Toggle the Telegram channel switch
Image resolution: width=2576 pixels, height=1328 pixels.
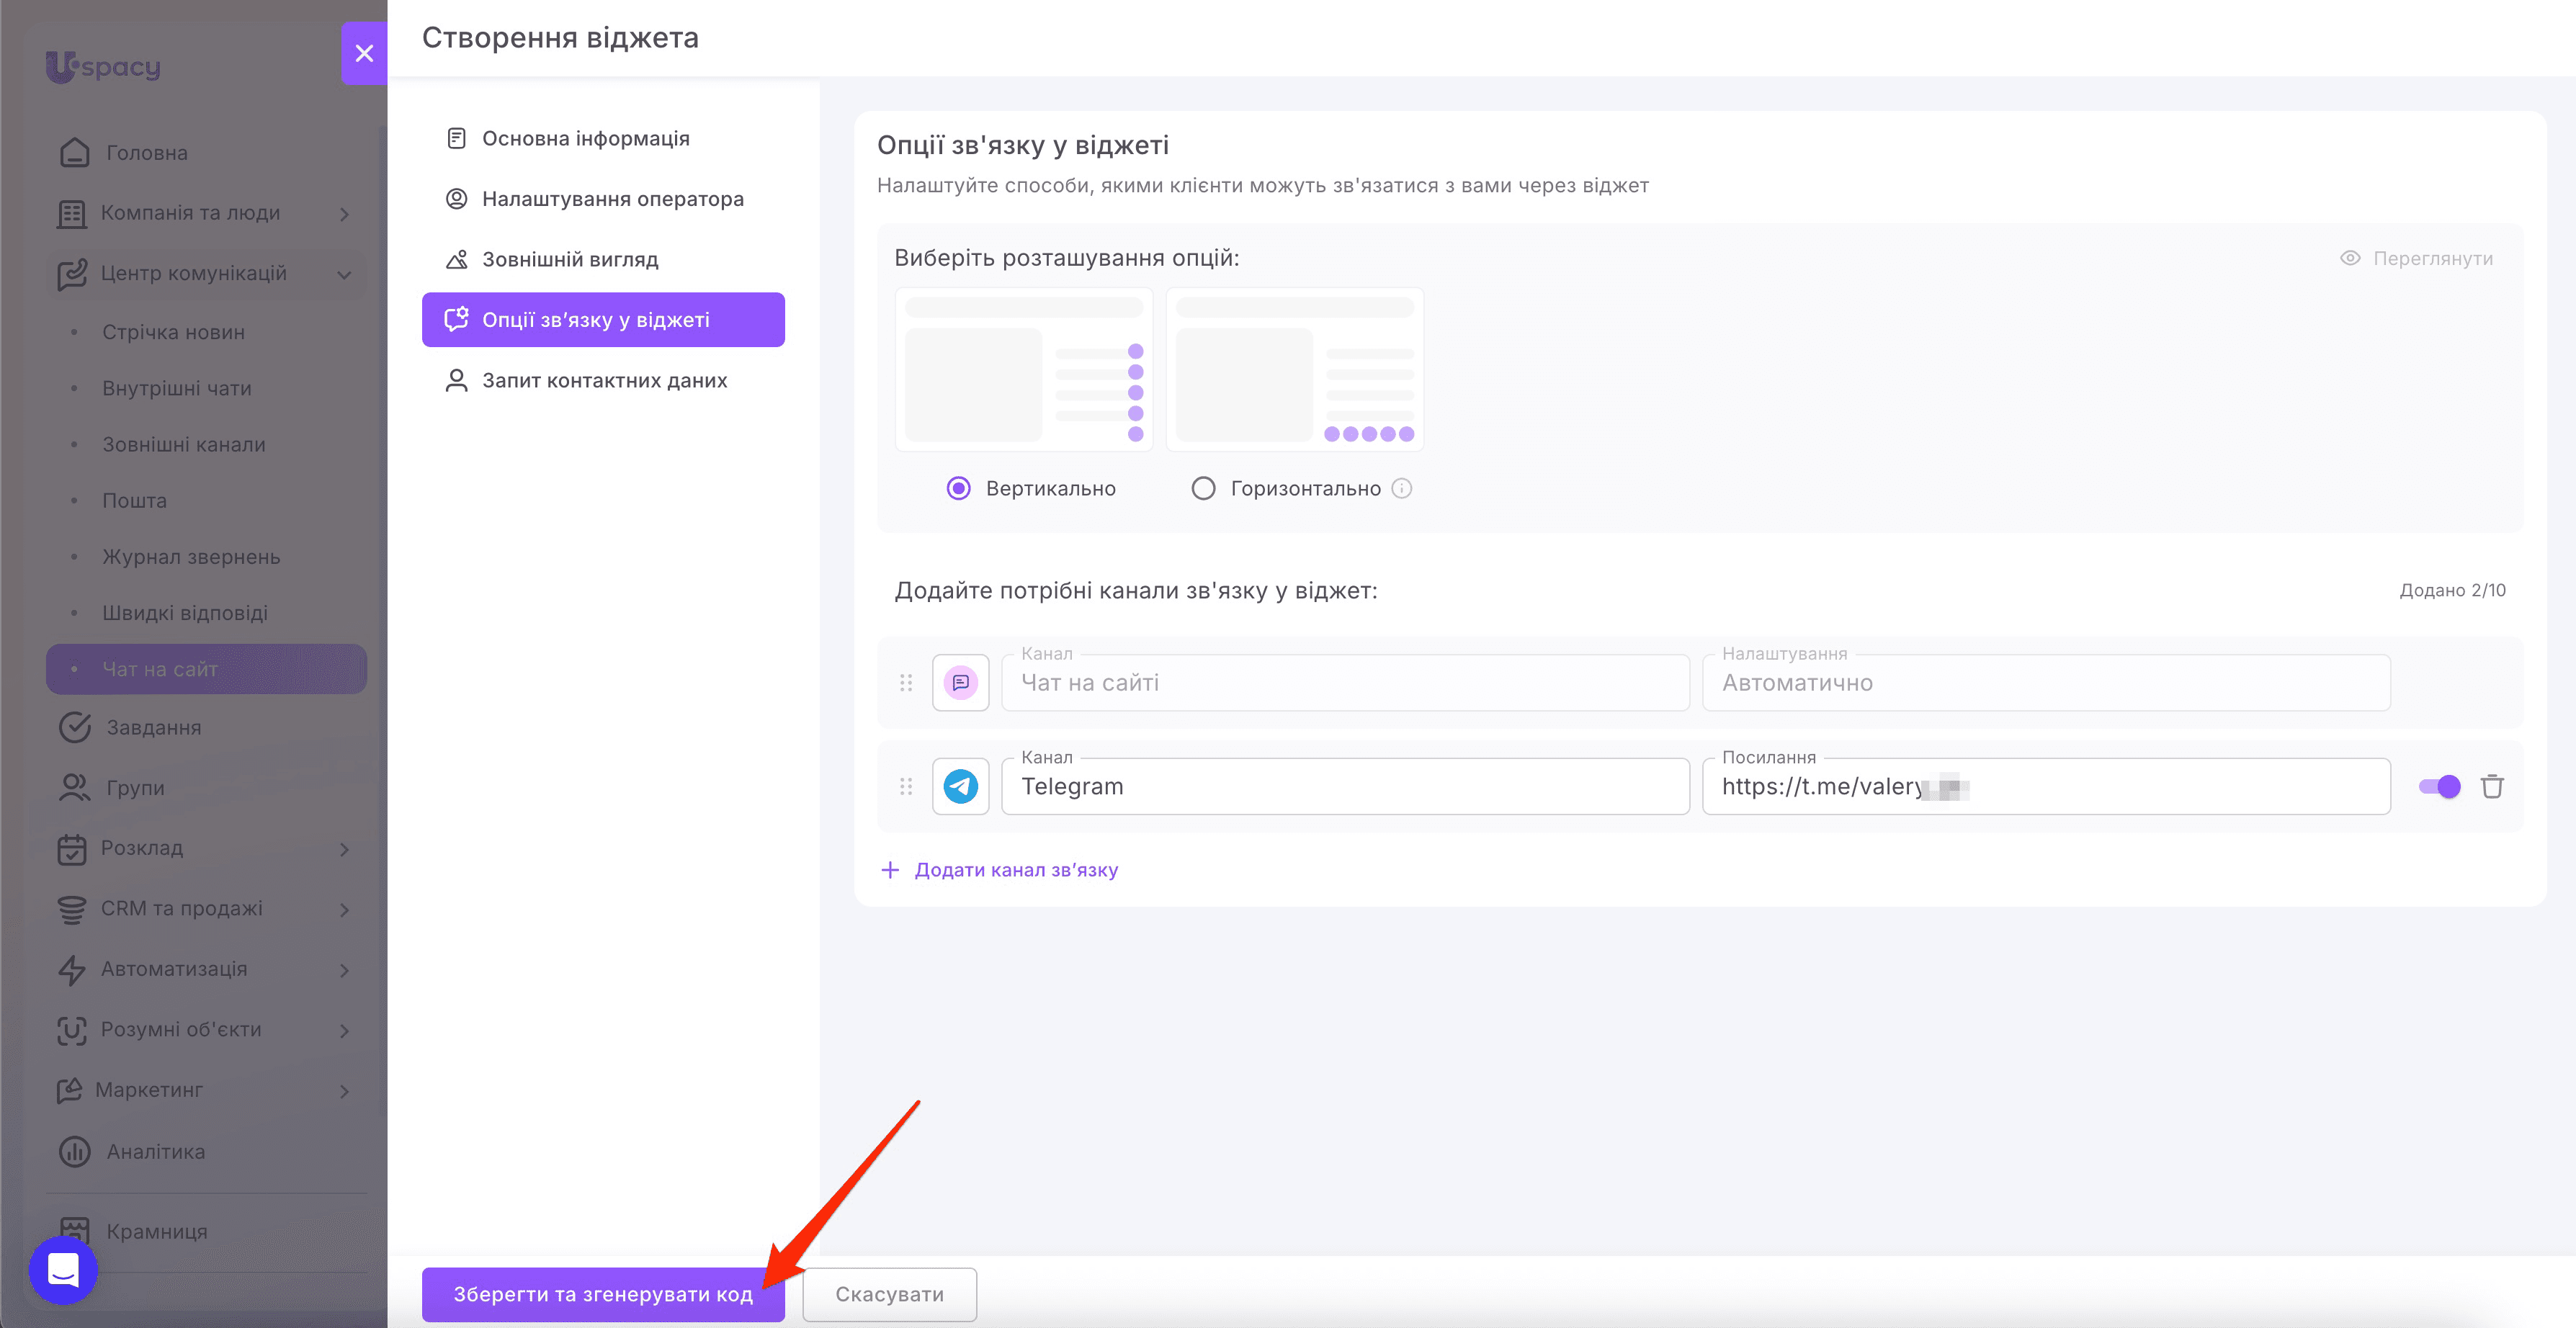(x=2439, y=787)
